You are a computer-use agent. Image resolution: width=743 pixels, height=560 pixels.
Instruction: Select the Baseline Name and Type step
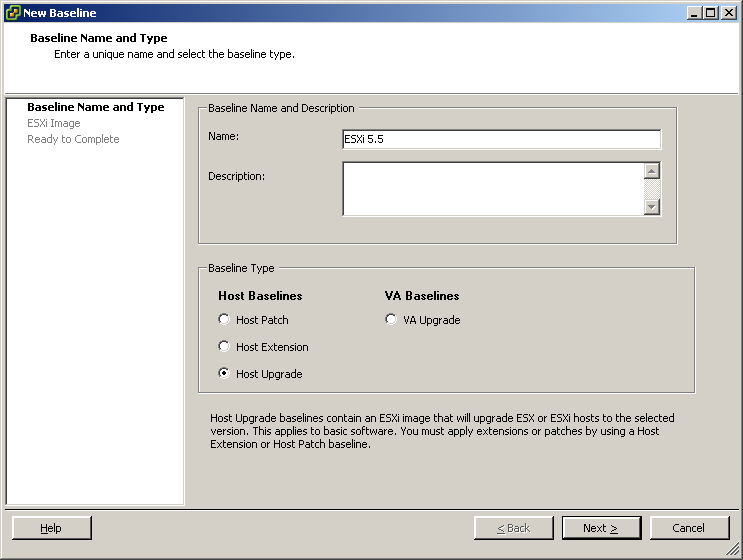tap(95, 107)
